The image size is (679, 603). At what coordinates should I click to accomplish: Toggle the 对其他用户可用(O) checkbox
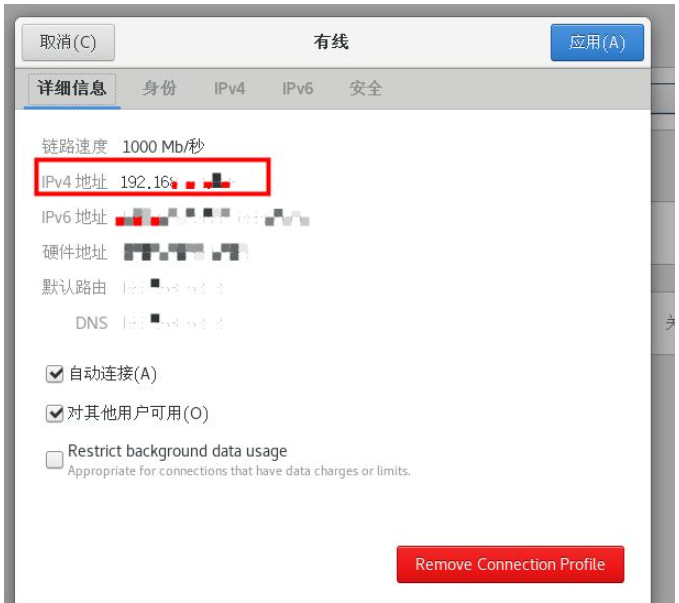(55, 413)
